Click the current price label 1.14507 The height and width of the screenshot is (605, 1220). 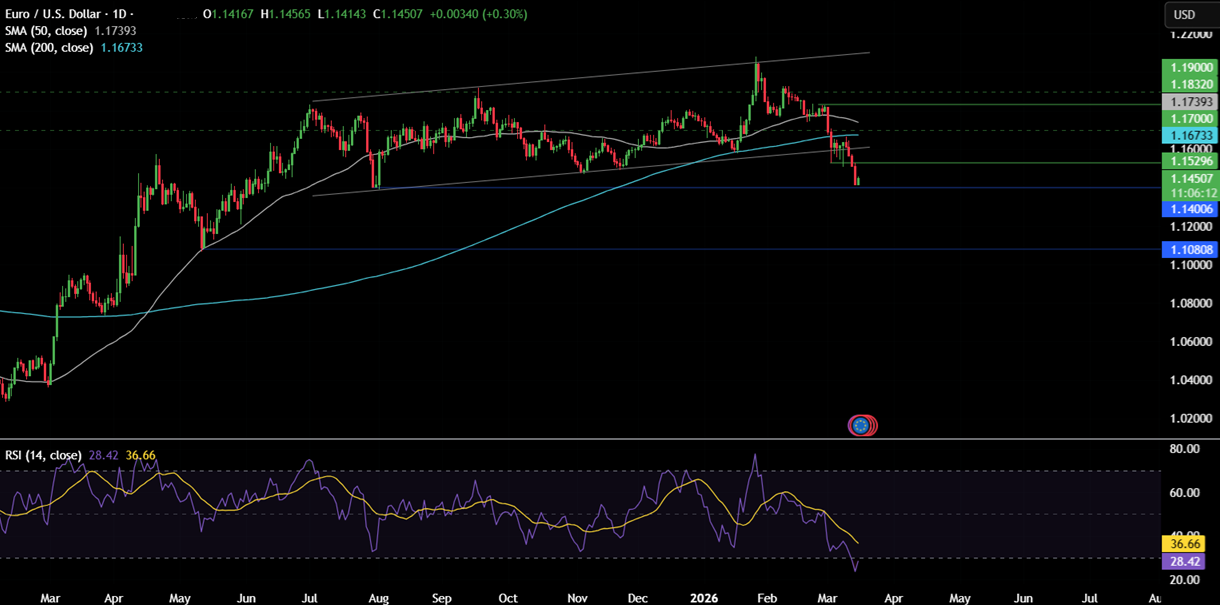[1190, 178]
